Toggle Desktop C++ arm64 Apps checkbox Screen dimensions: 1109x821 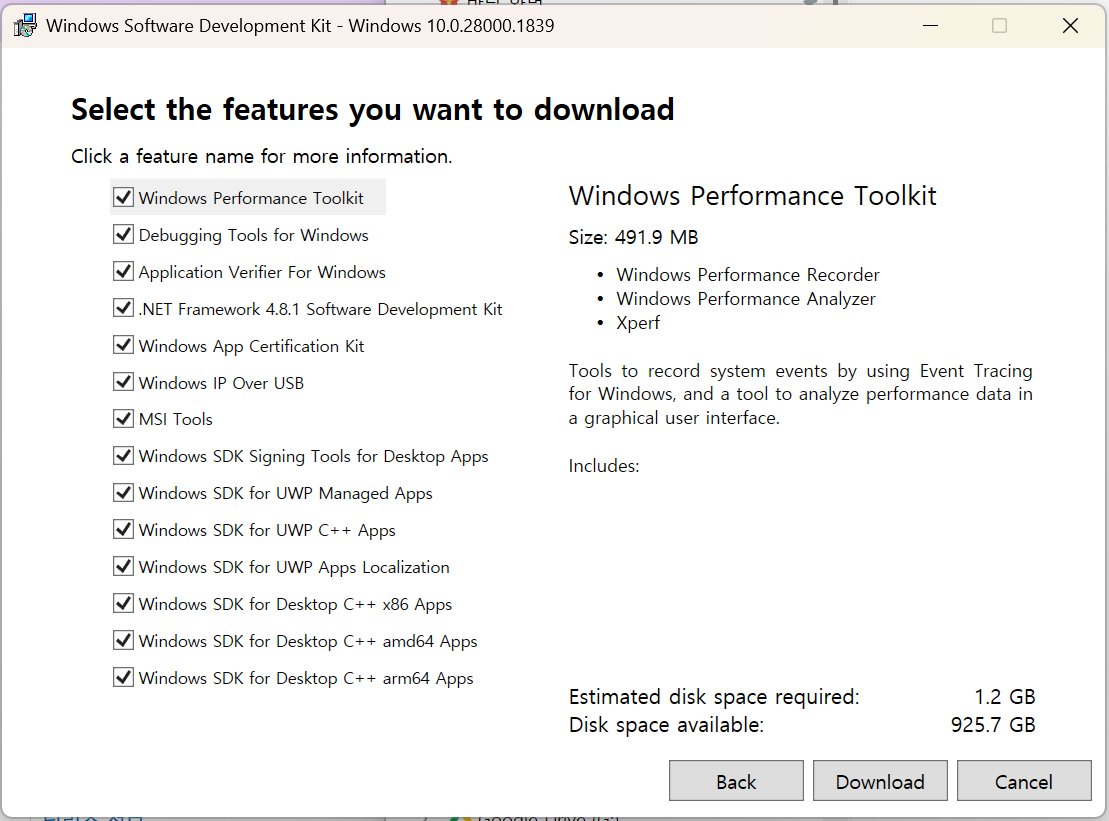[124, 677]
